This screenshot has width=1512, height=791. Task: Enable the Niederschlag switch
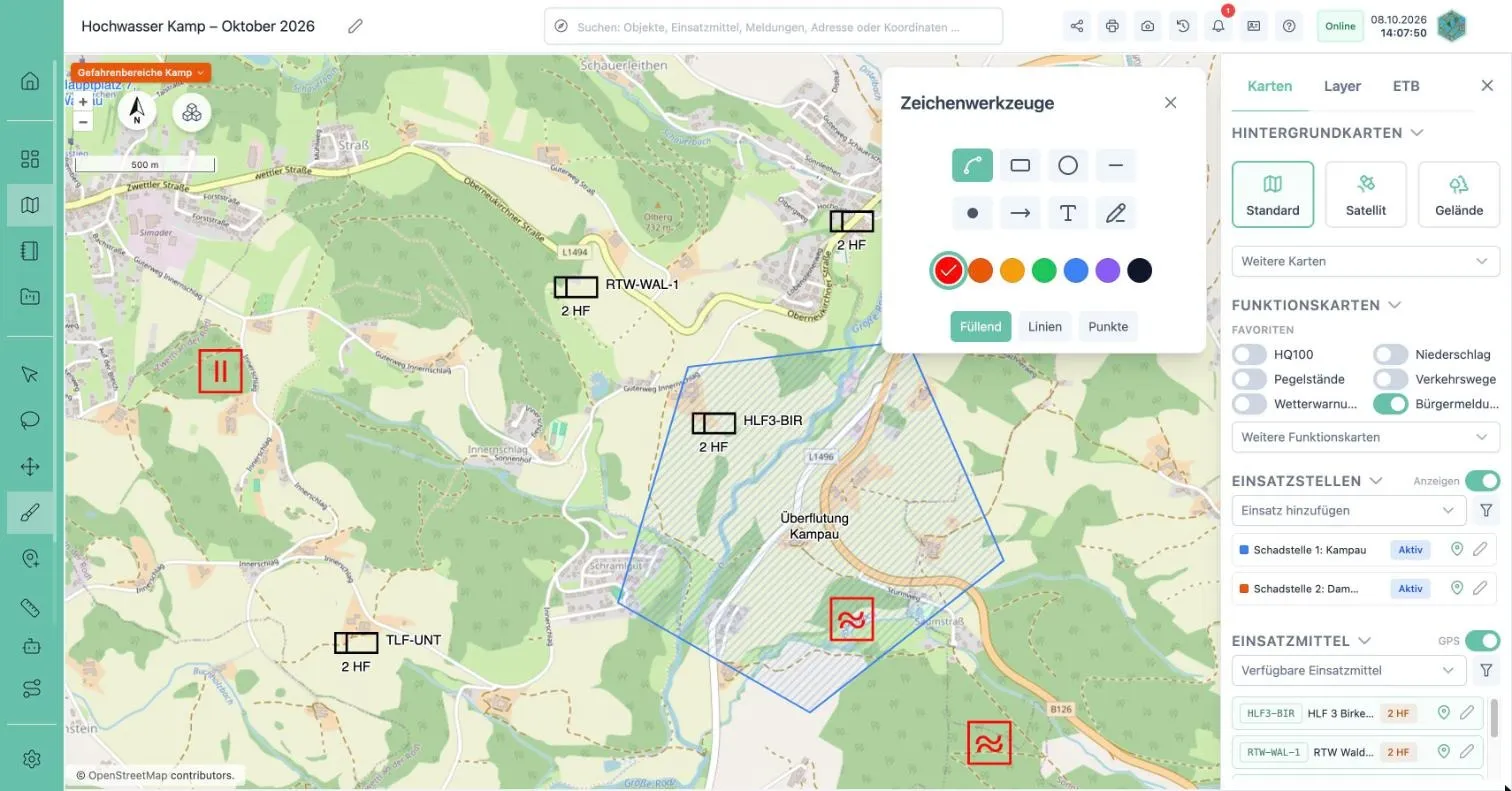(1390, 354)
